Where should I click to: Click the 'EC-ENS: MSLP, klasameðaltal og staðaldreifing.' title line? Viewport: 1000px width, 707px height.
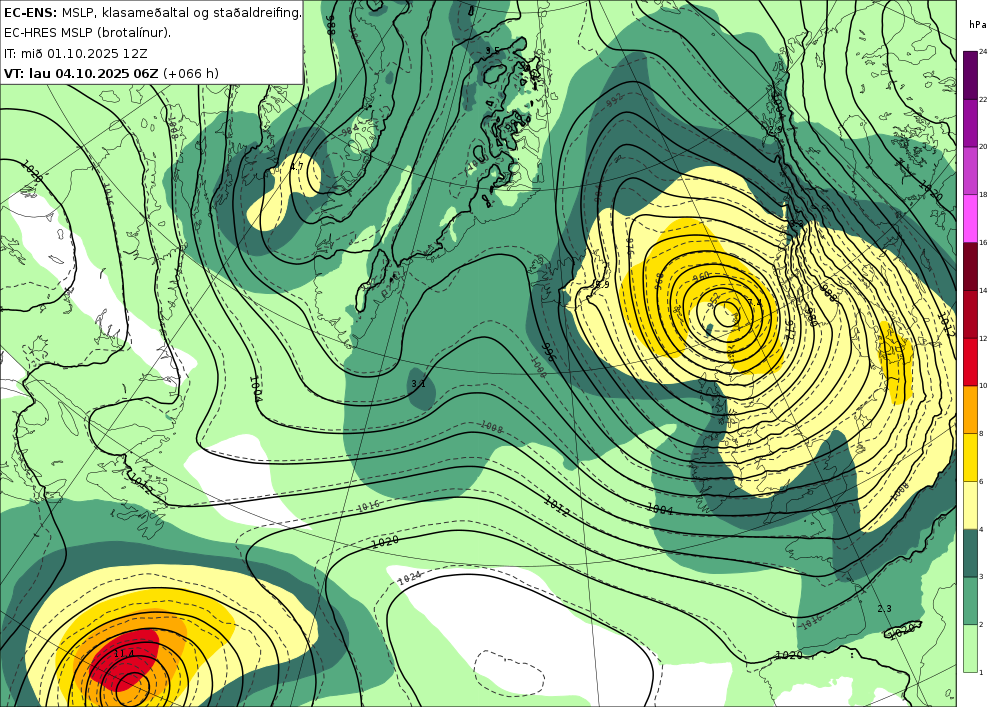pos(152,12)
